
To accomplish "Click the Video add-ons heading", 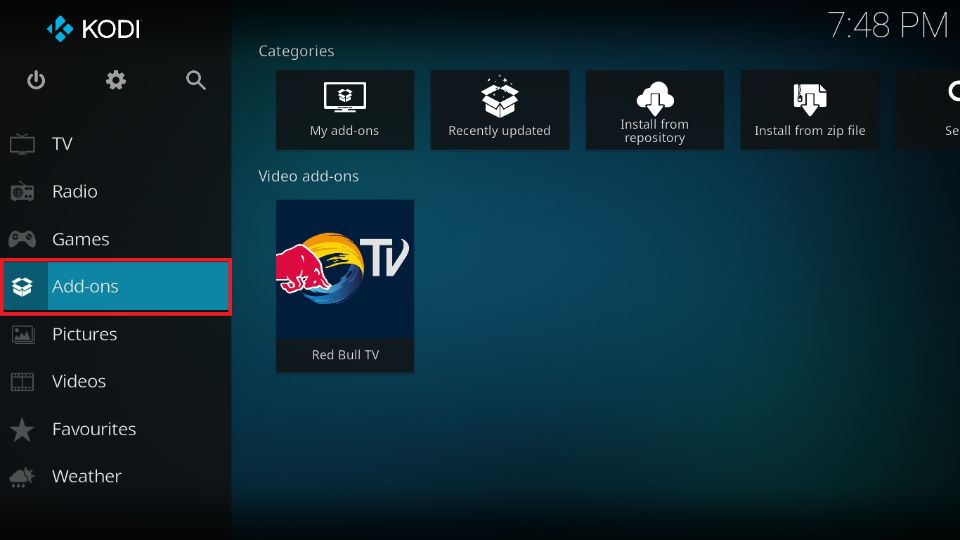I will 309,176.
